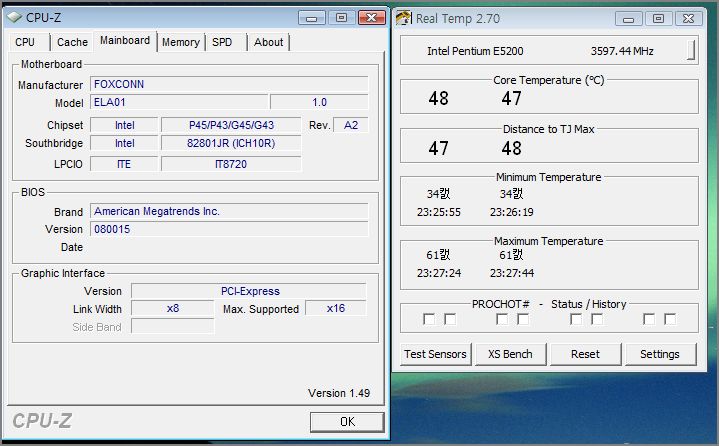Go to the Memory tab
This screenshot has height=446, width=719.
tap(181, 42)
